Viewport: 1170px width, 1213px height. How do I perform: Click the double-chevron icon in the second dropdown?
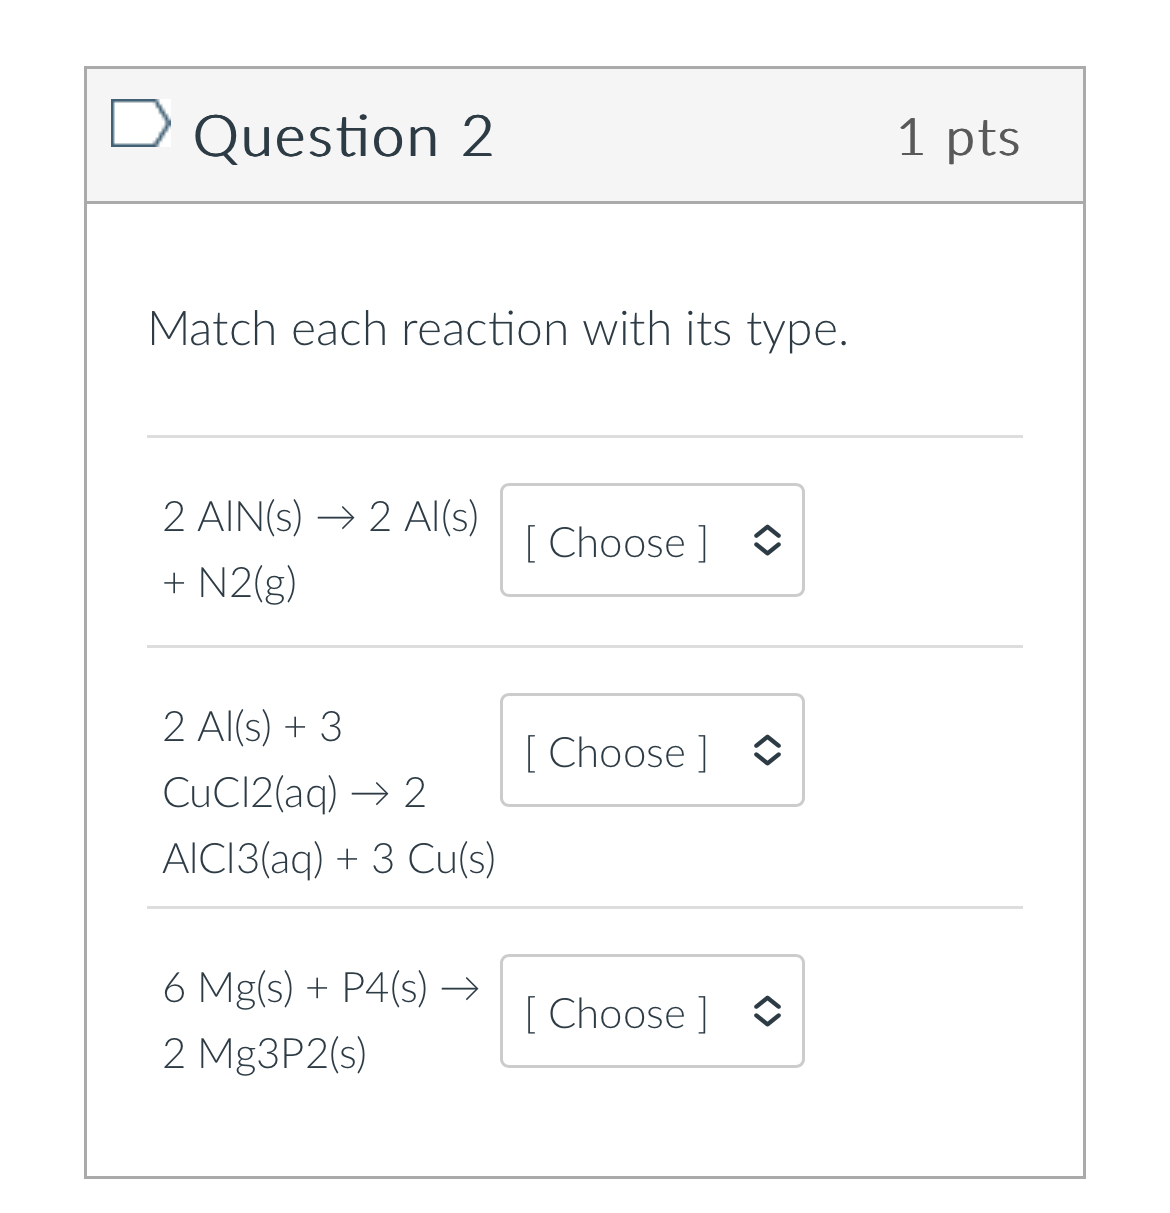coord(766,751)
